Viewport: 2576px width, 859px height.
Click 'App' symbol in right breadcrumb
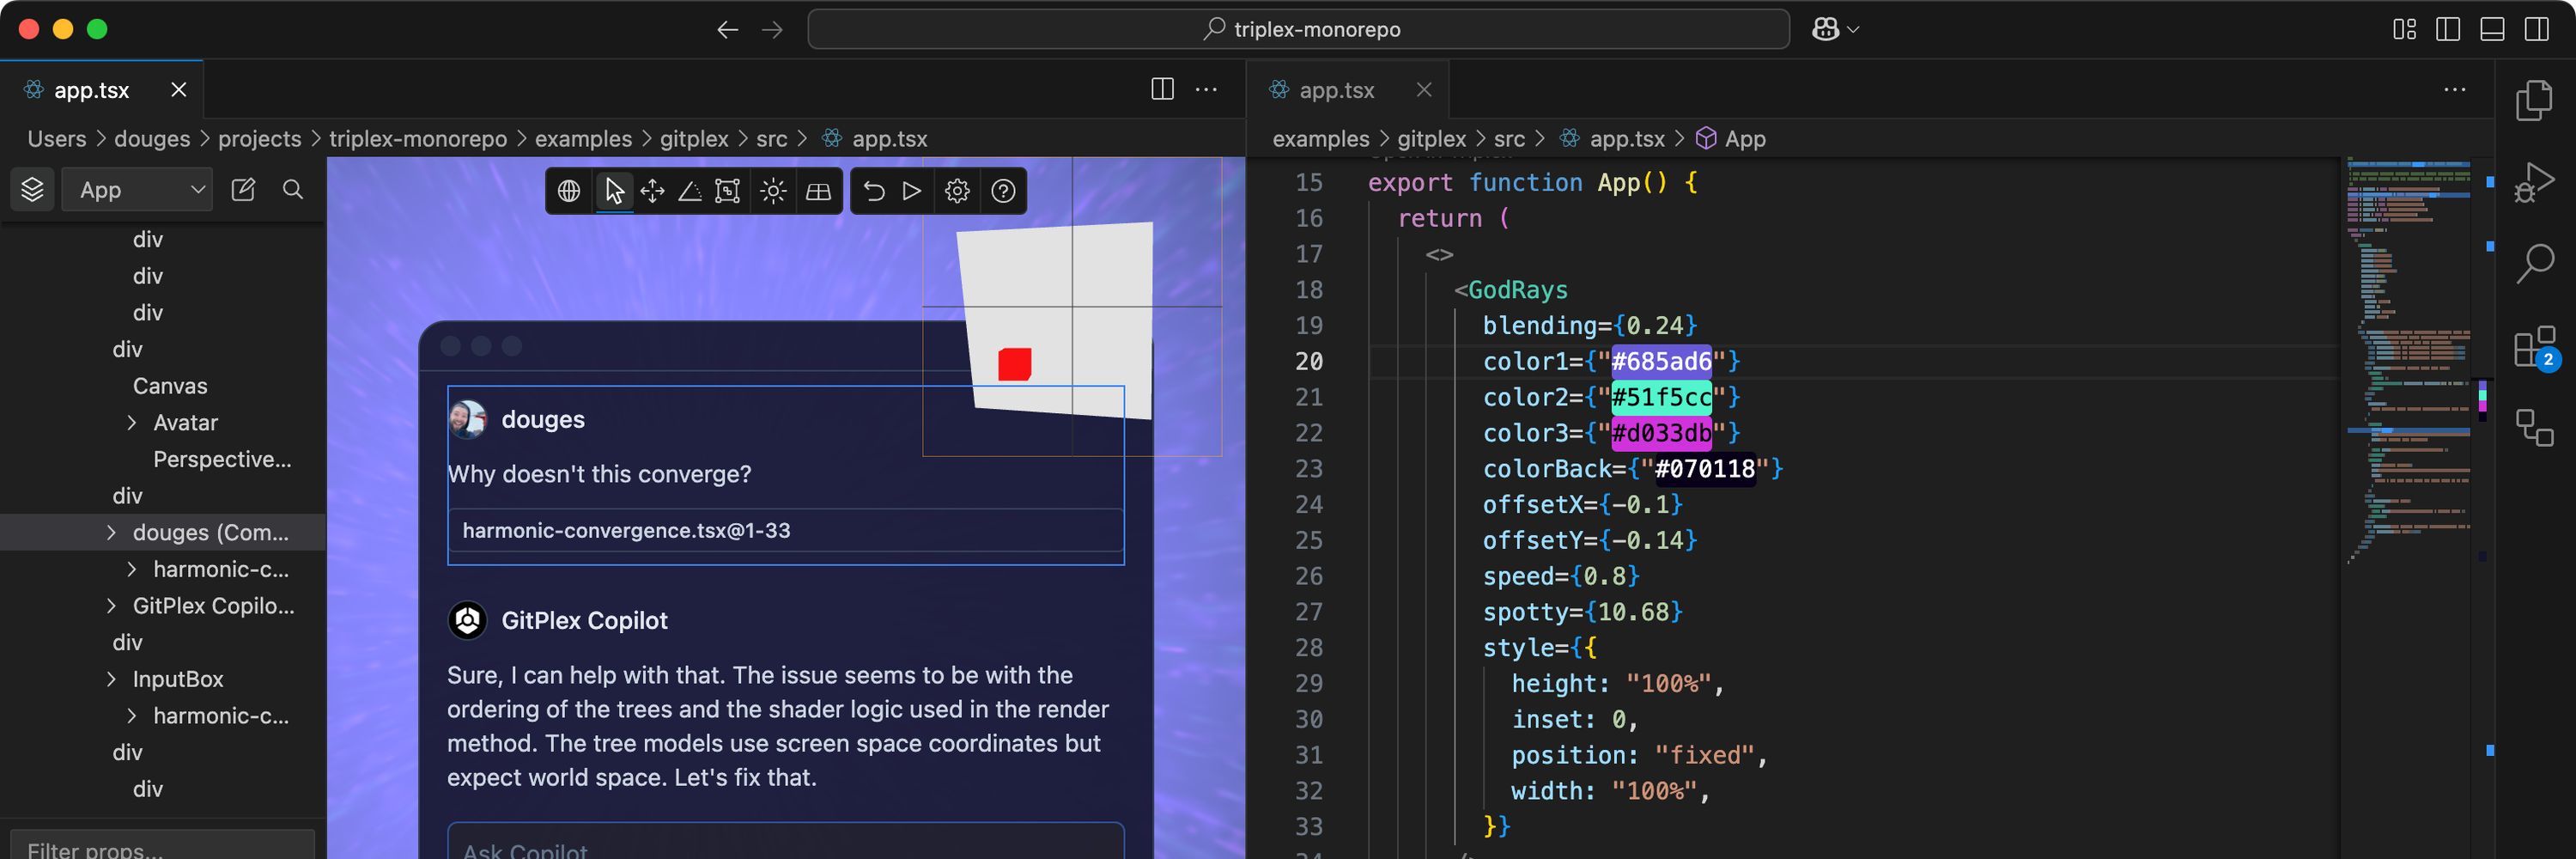click(1745, 139)
